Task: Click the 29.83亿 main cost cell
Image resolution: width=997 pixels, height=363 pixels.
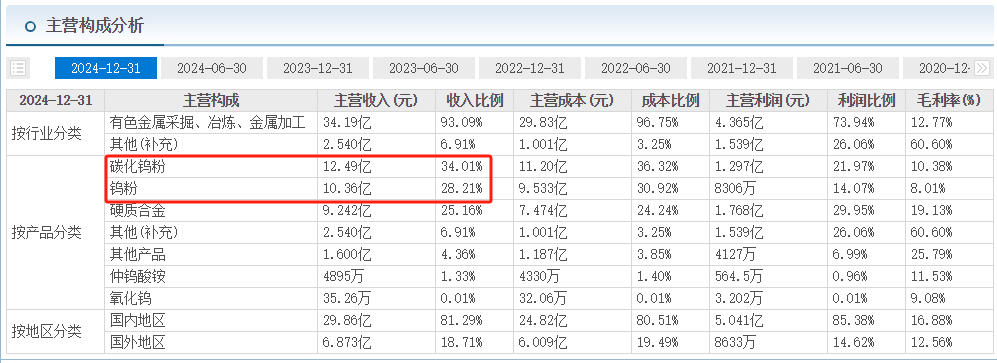Action: 542,122
